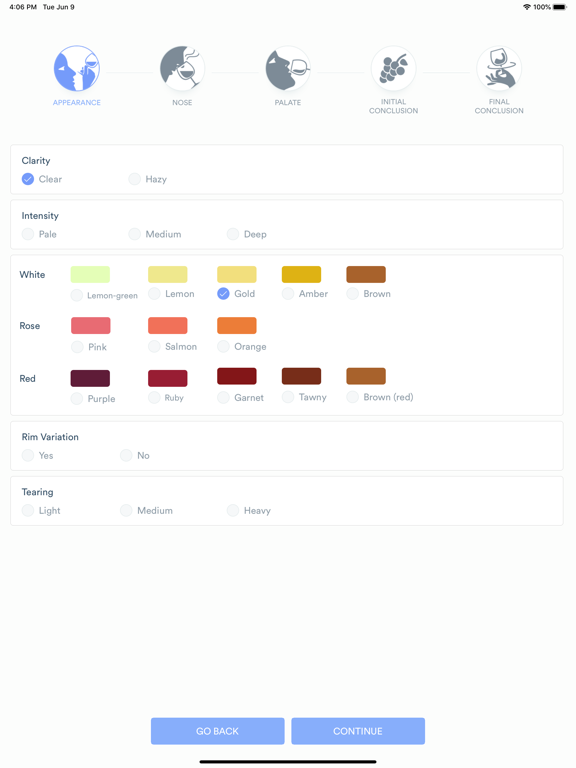Tap the Orange color swatch
The width and height of the screenshot is (576, 768).
(x=237, y=325)
